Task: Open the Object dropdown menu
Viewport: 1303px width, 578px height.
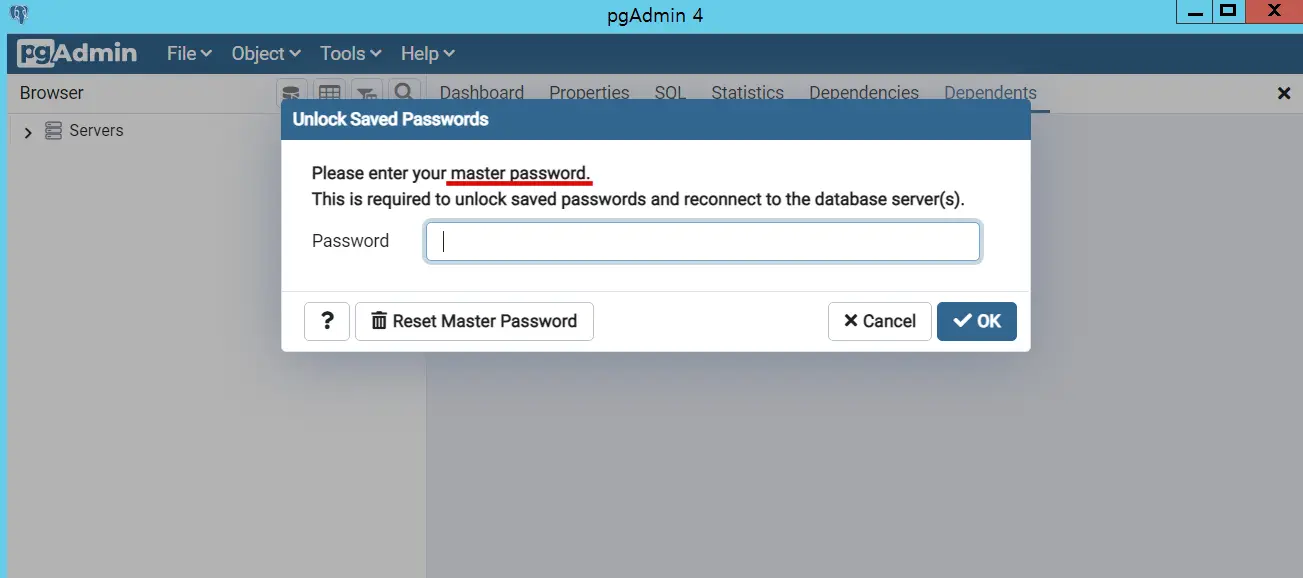Action: pos(264,53)
